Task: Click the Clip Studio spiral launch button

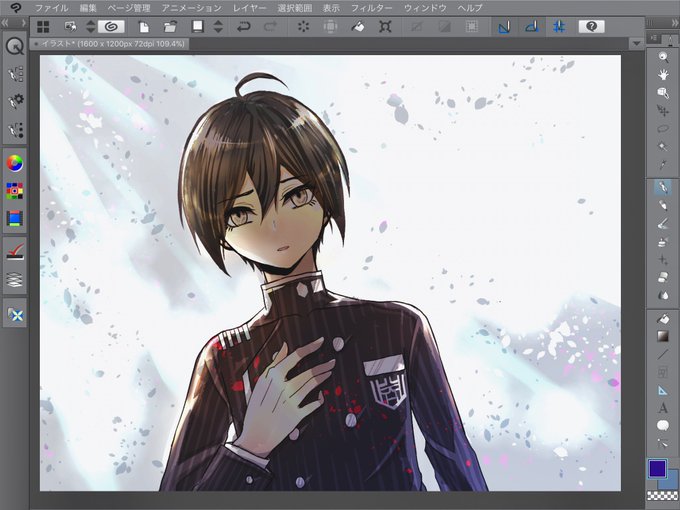Action: 111,27
